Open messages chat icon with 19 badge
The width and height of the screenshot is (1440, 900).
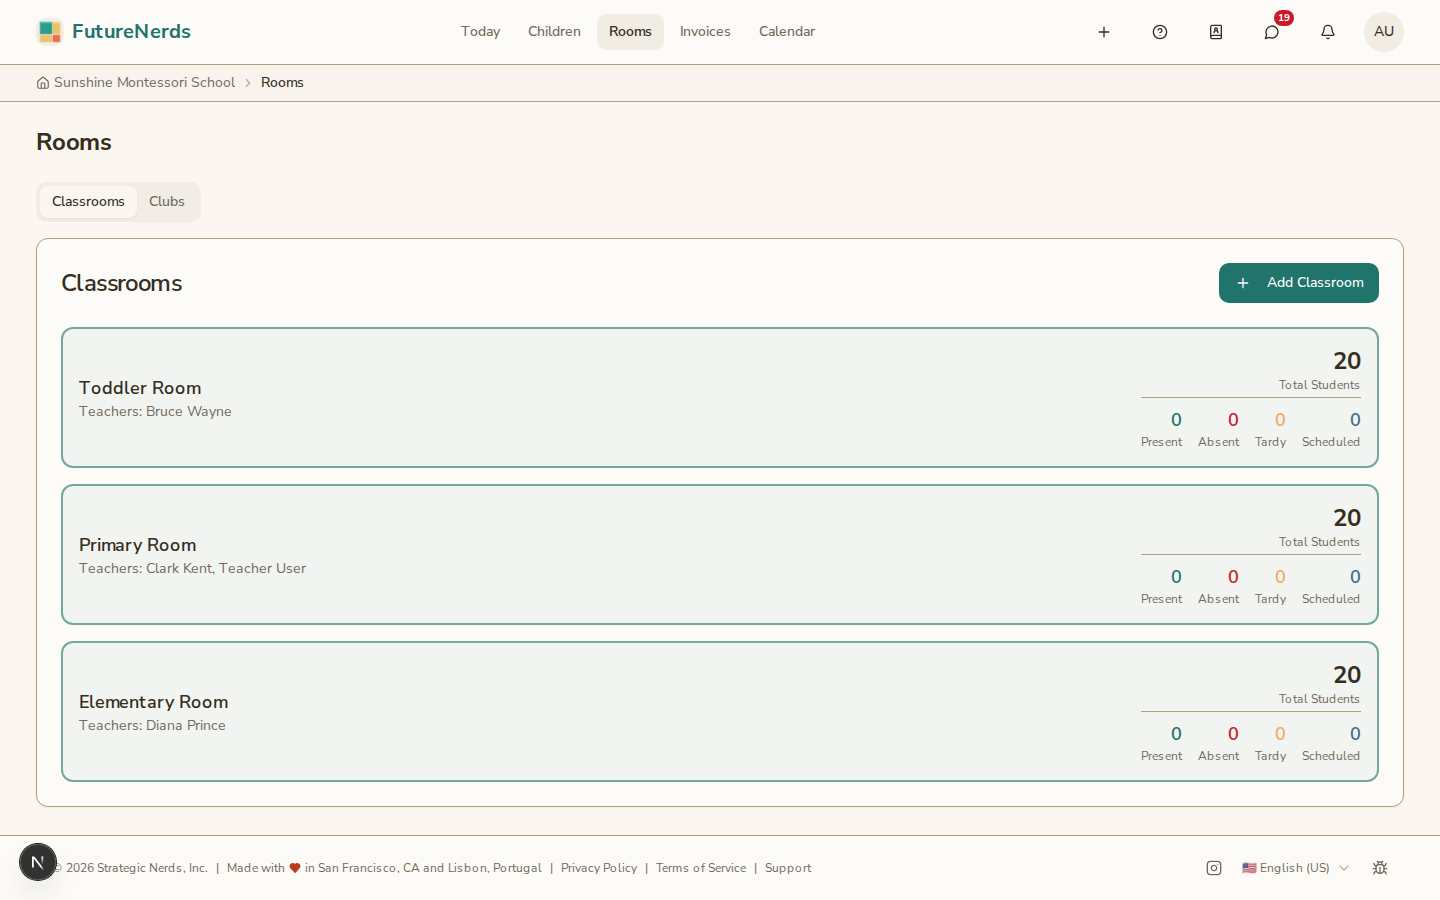1272,32
